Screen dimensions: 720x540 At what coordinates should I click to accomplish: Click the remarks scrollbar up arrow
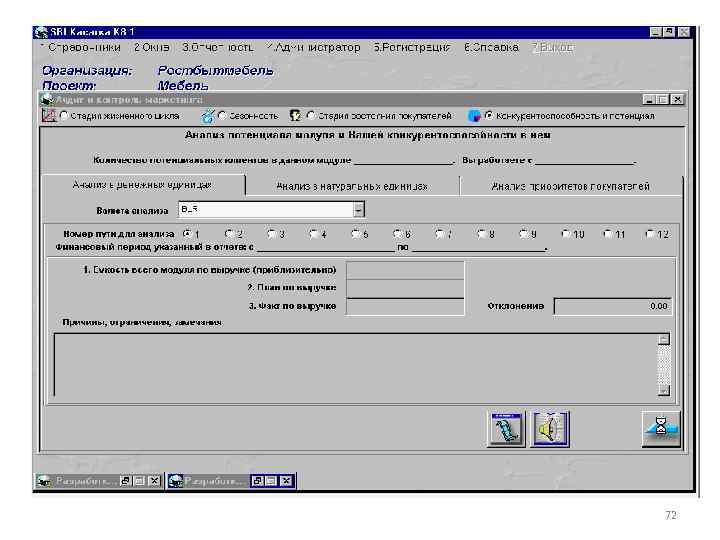(664, 339)
